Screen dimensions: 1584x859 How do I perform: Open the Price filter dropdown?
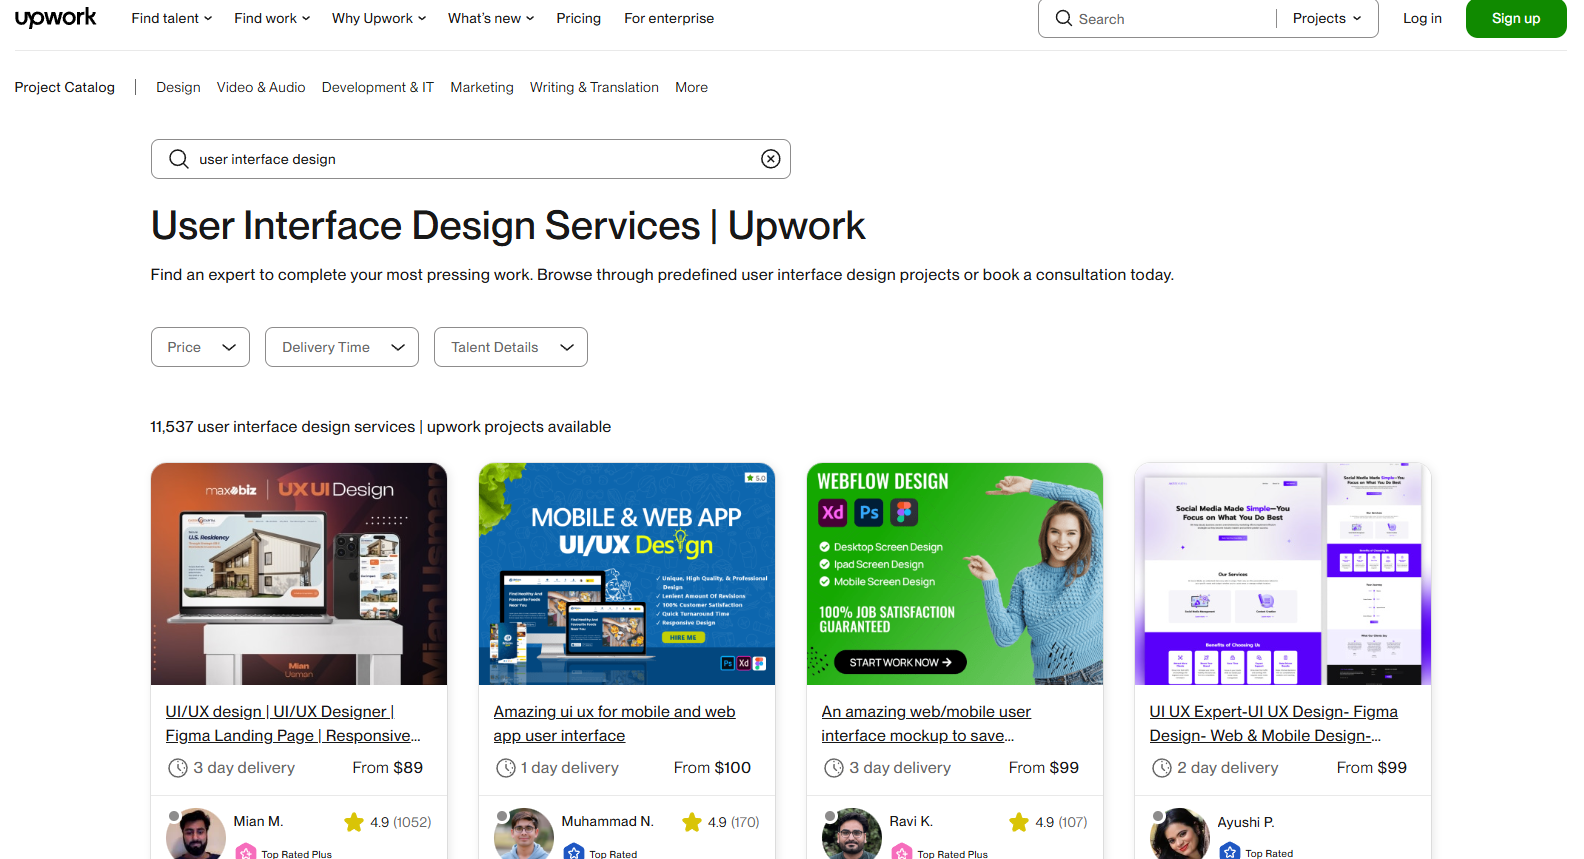(x=200, y=347)
